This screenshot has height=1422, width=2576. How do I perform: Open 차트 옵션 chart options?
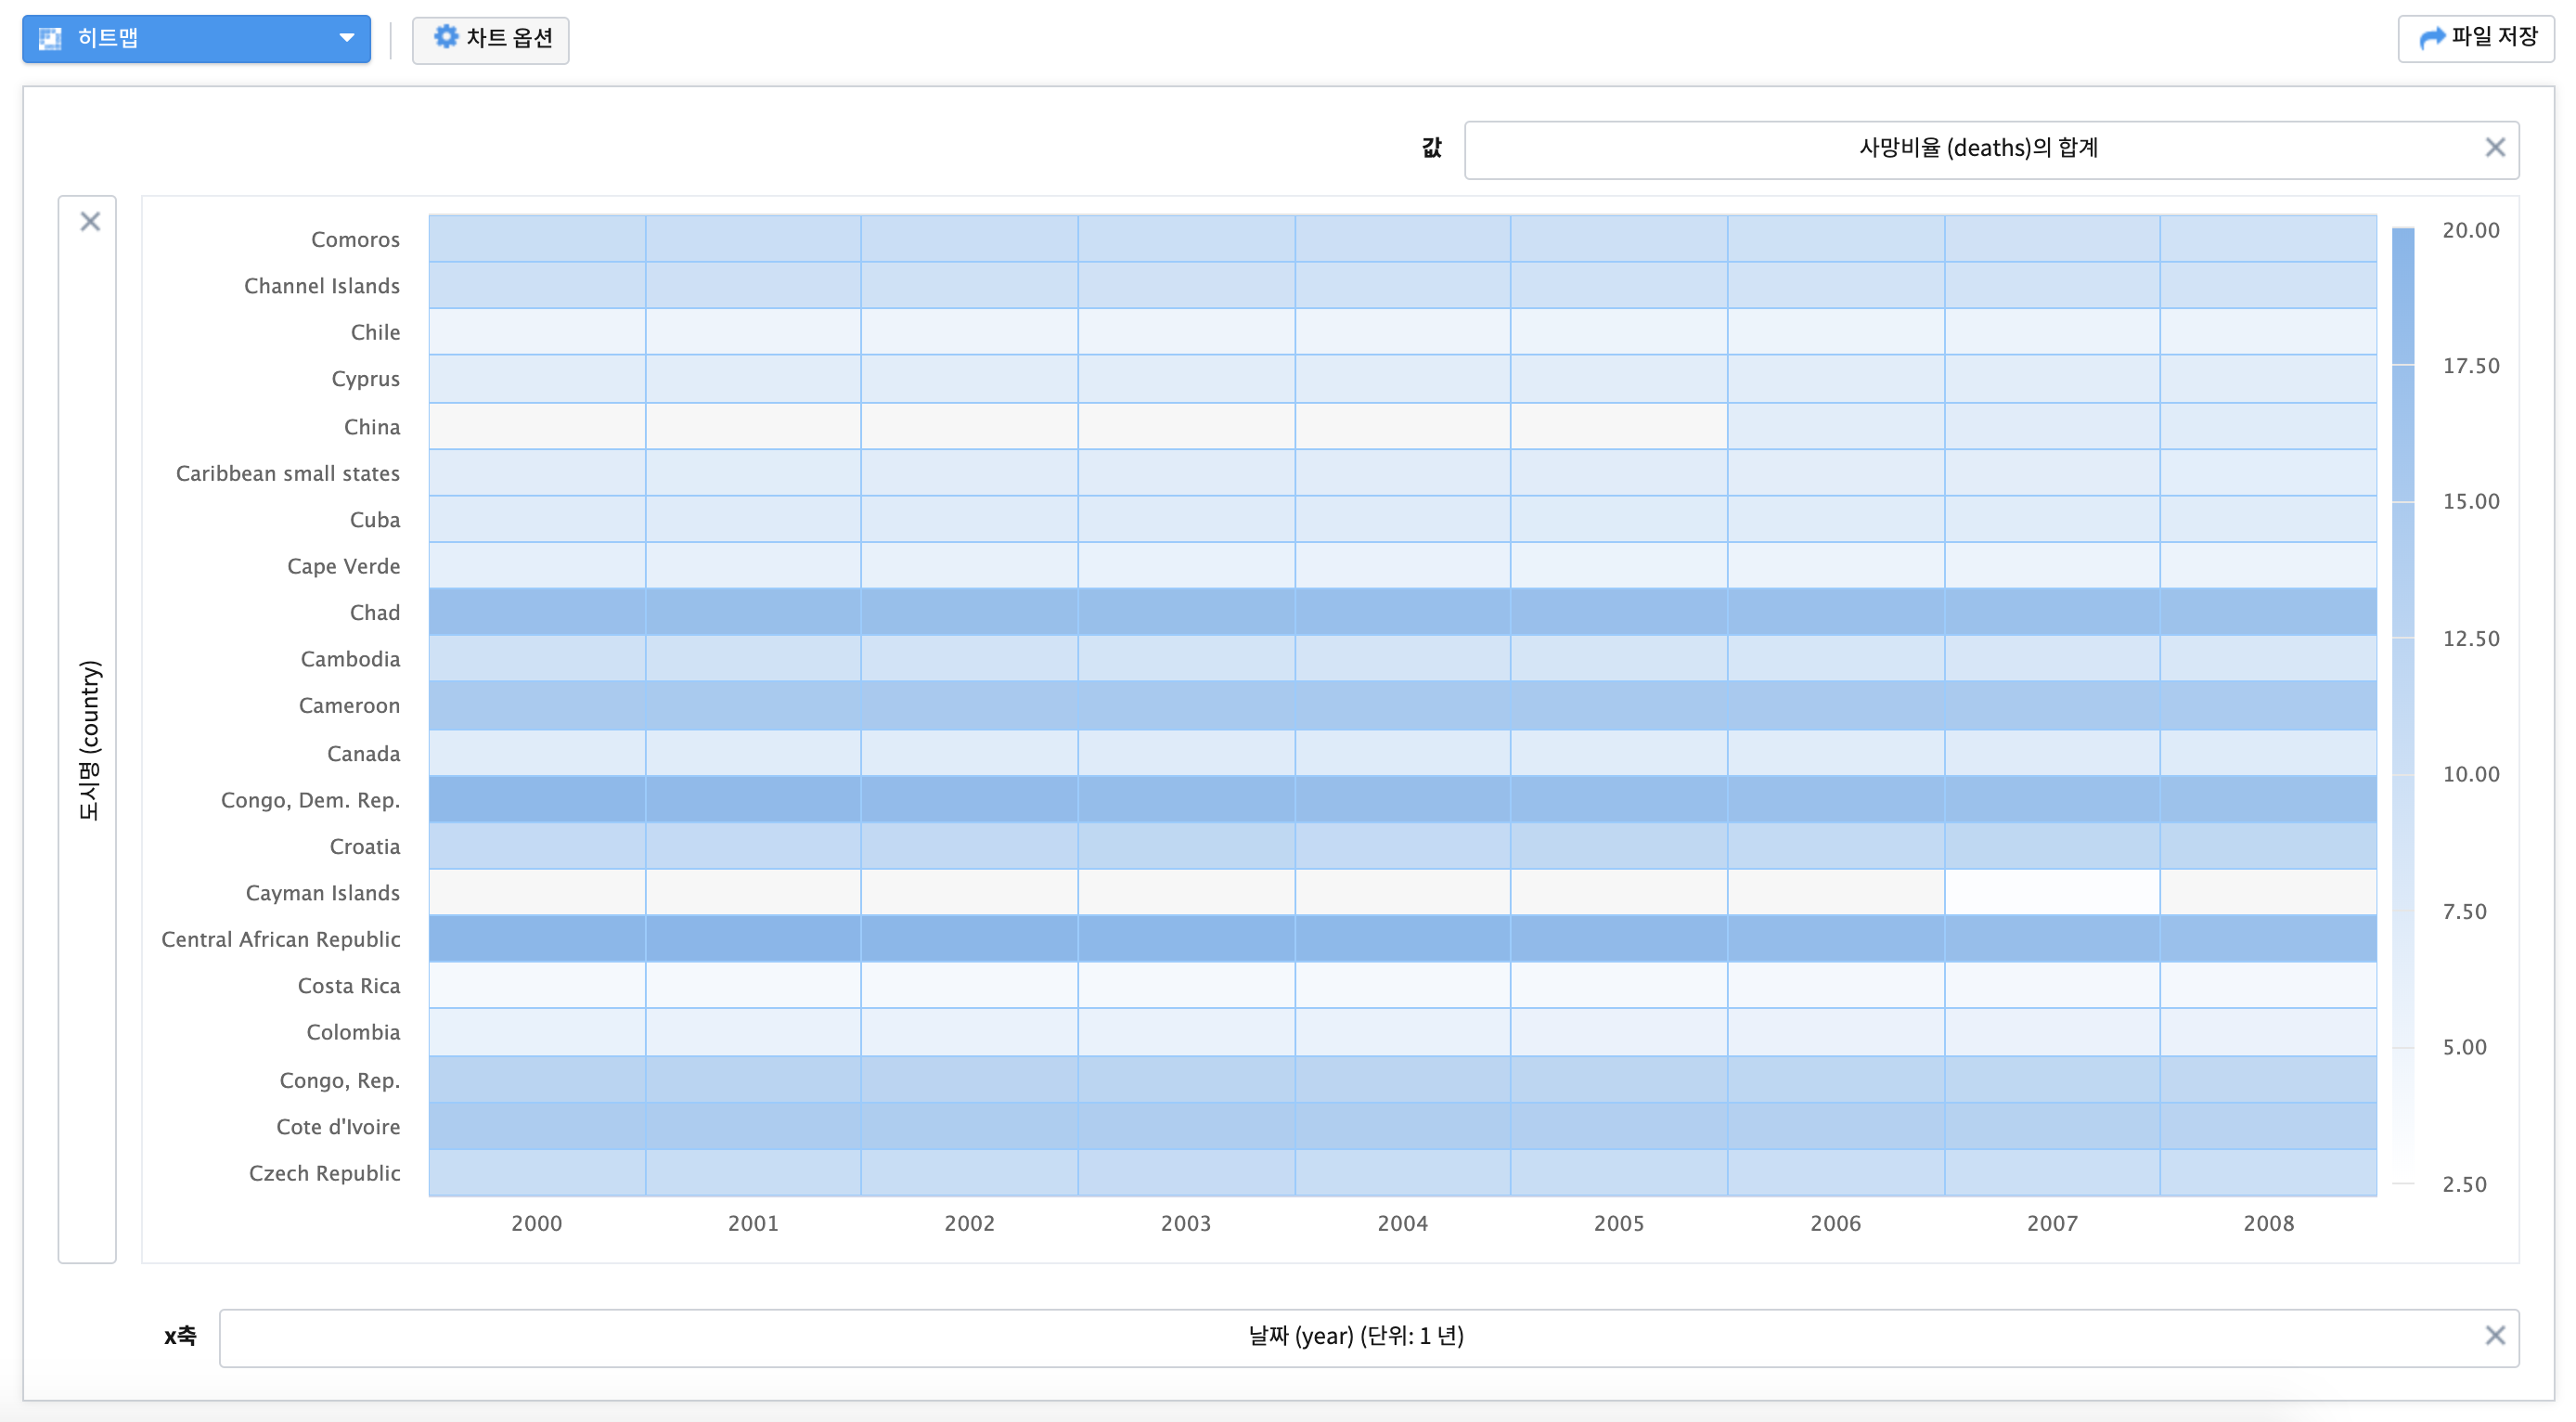pos(490,39)
